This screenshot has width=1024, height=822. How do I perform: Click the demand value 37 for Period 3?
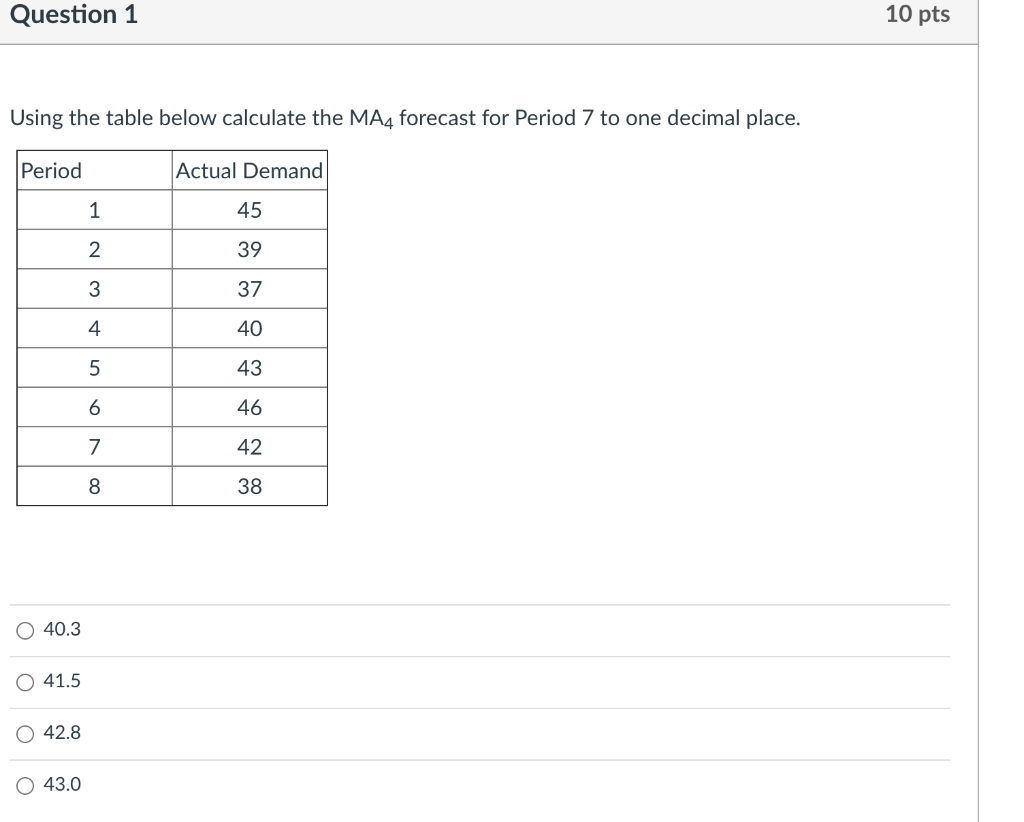(249, 289)
